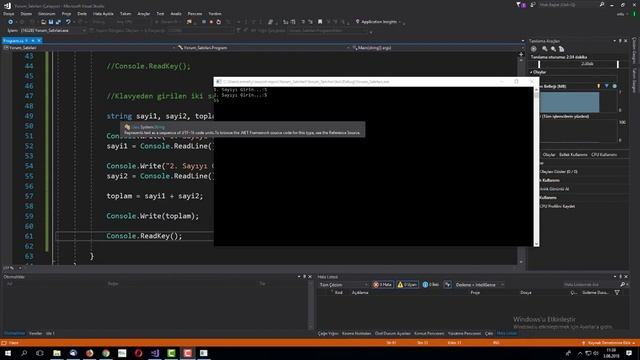Open the Düzen menu
Screen dimensions: 640x360
coord(26,13)
